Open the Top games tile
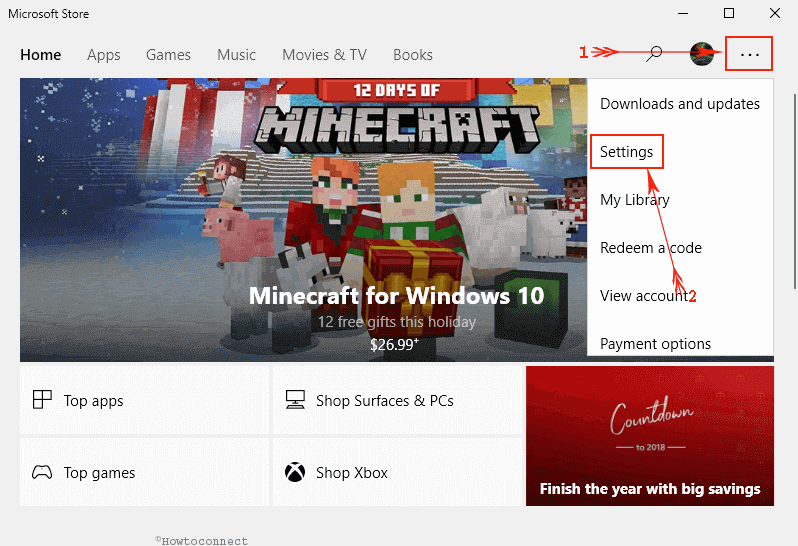This screenshot has width=798, height=546. pos(144,472)
